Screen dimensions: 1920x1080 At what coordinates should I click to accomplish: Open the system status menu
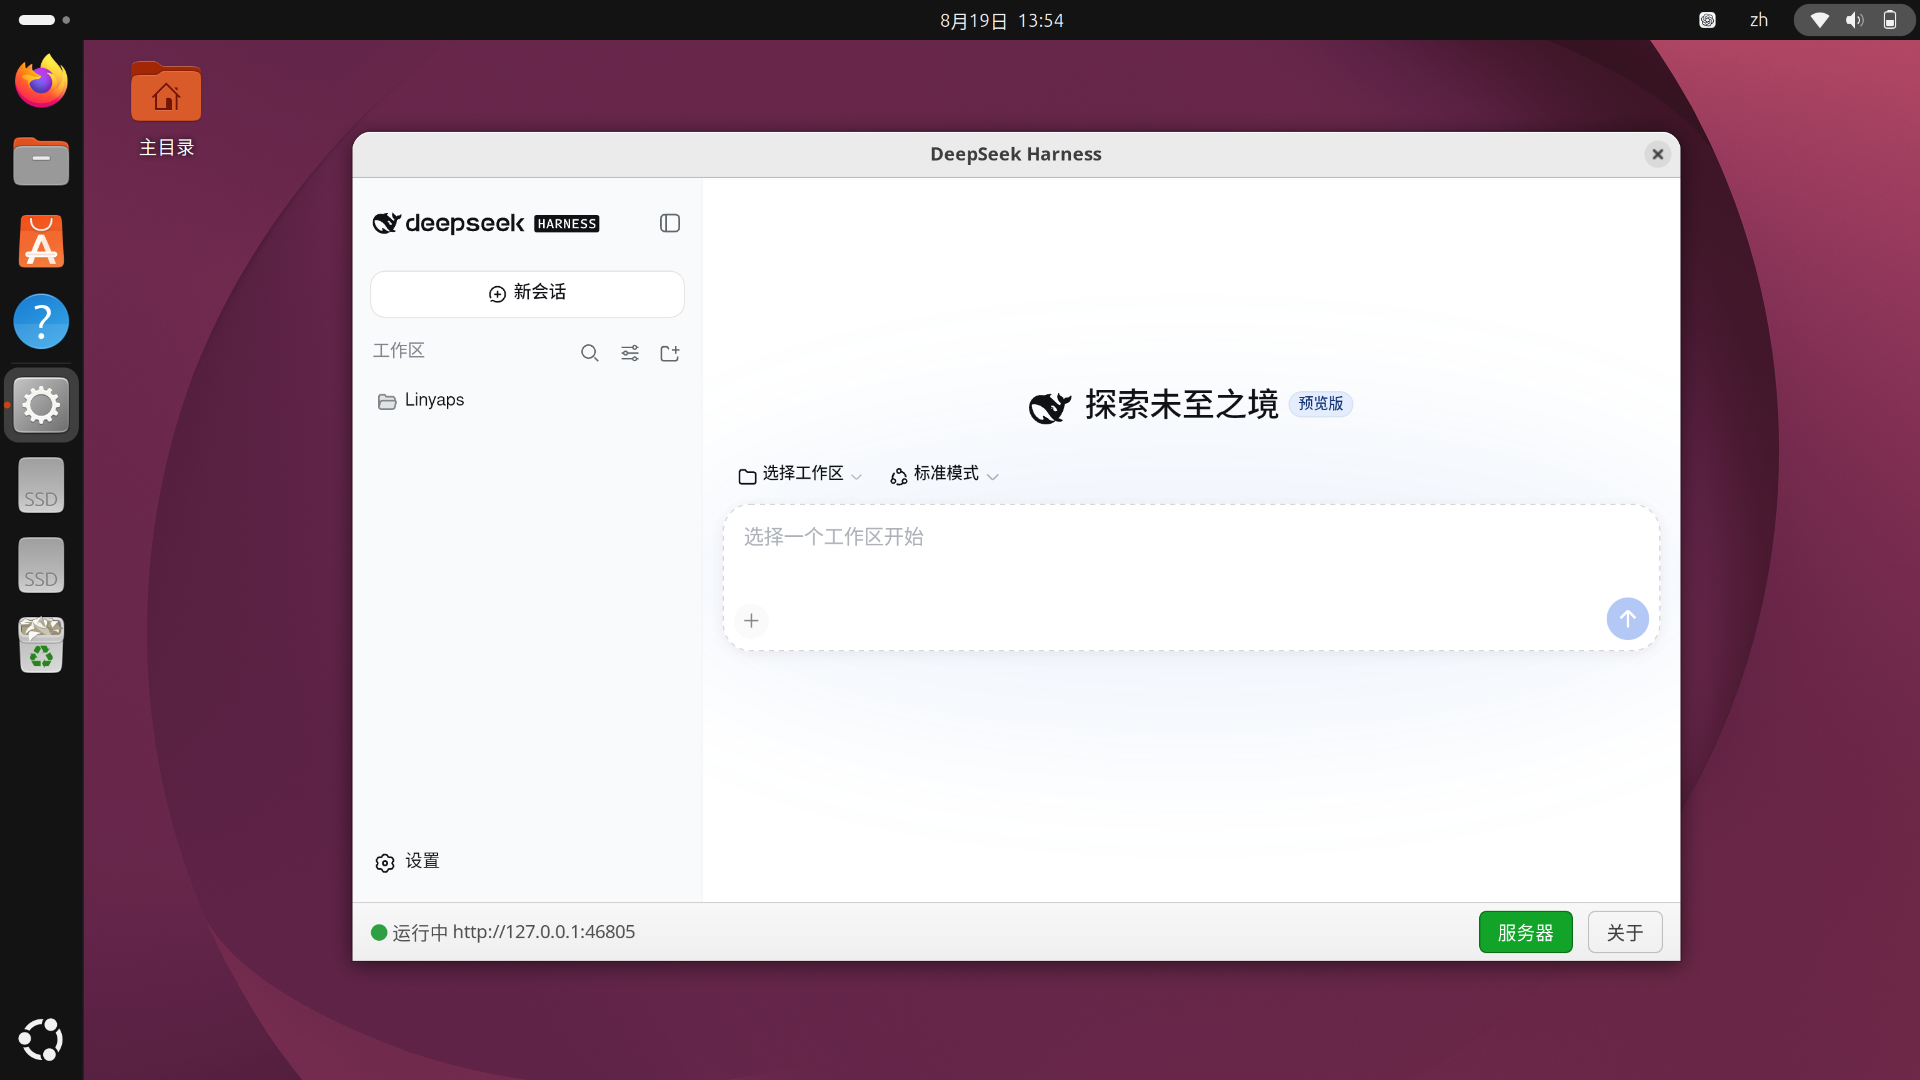1854,20
